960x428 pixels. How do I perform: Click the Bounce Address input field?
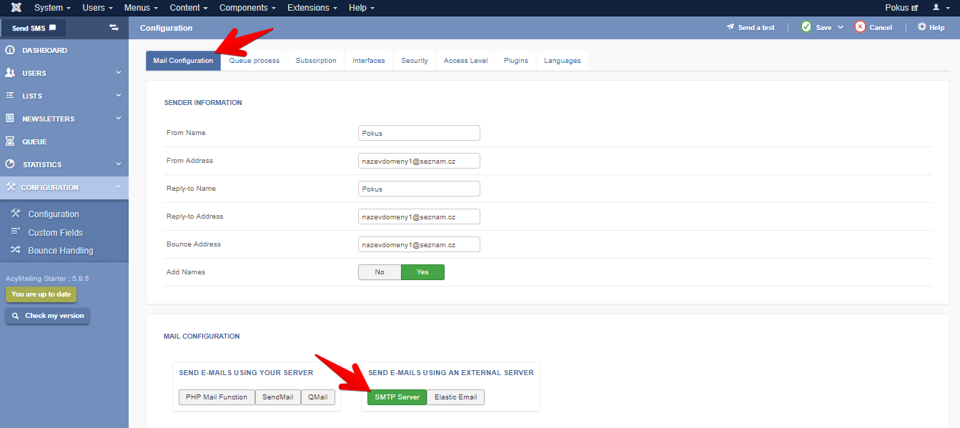[x=419, y=244]
